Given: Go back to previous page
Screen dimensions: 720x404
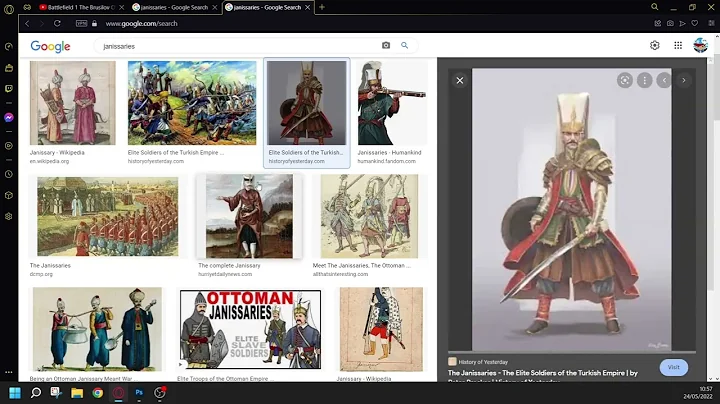Looking at the screenshot, I should click(x=27, y=23).
